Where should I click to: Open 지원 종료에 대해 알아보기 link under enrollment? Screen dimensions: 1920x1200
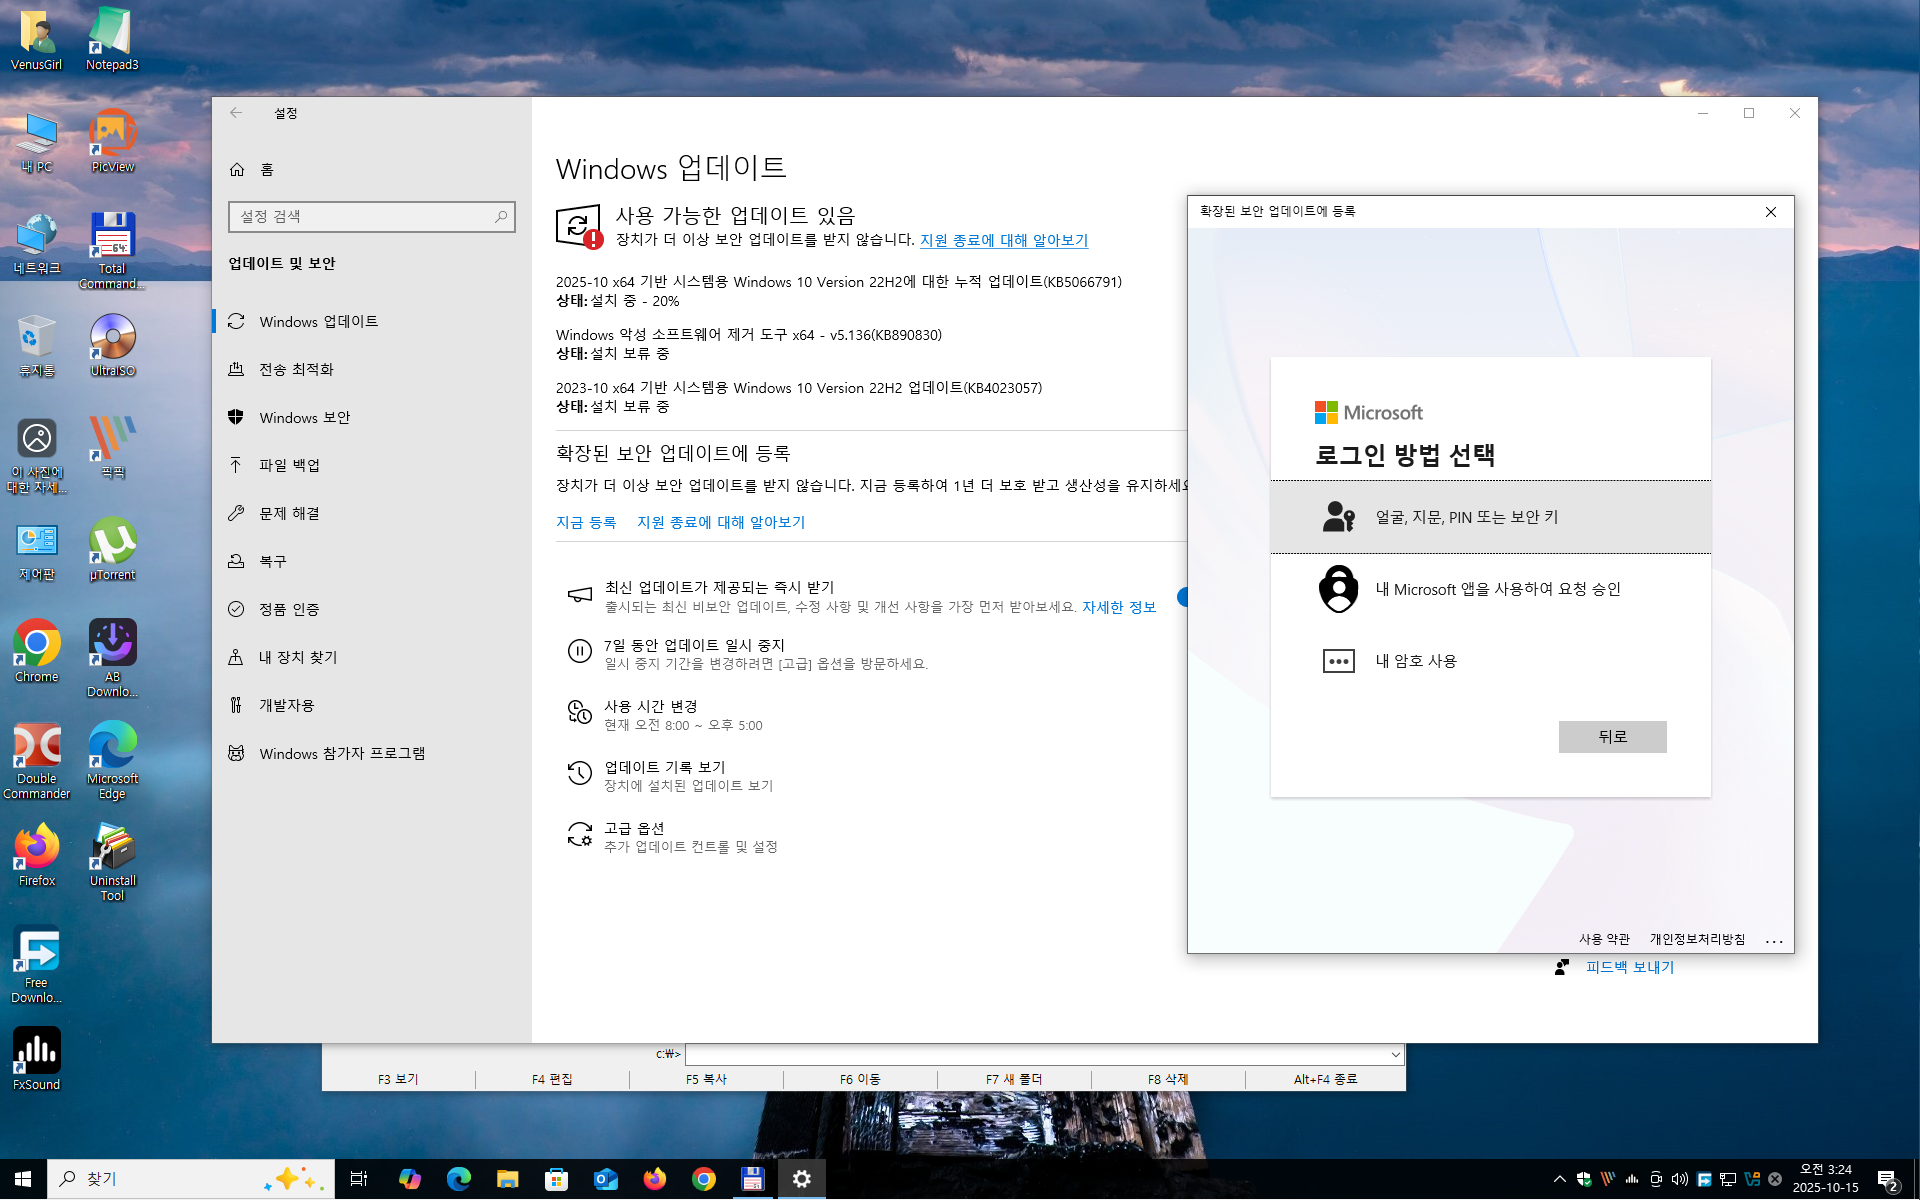point(721,522)
